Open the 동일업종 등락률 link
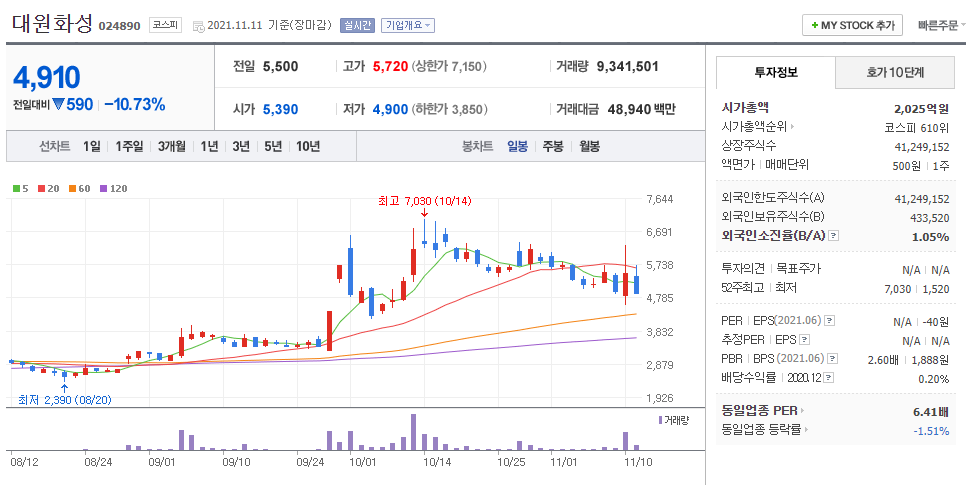 pos(767,430)
